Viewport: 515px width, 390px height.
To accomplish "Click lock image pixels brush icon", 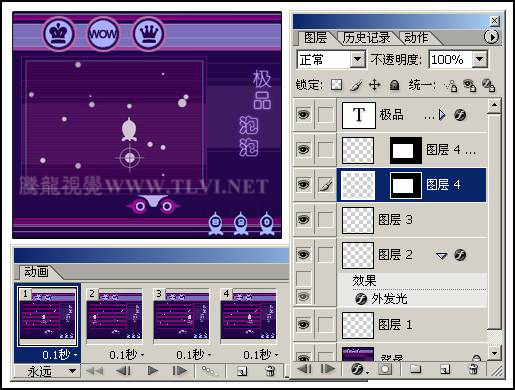I will (x=356, y=85).
